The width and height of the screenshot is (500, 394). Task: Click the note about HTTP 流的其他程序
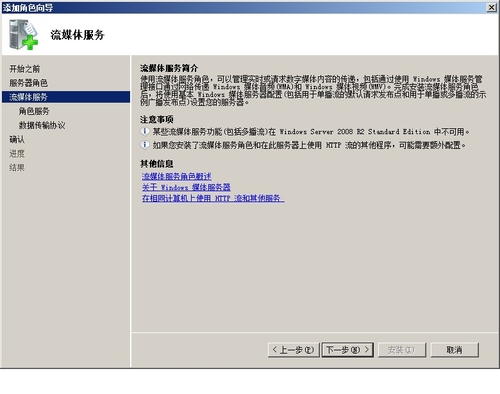coord(309,145)
